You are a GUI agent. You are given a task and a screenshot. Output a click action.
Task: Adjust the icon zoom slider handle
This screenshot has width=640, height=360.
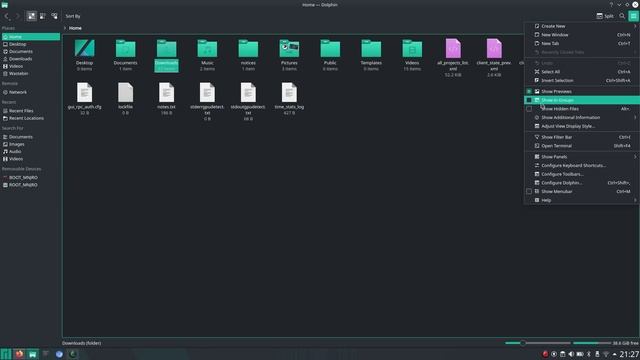pyautogui.click(x=522, y=343)
